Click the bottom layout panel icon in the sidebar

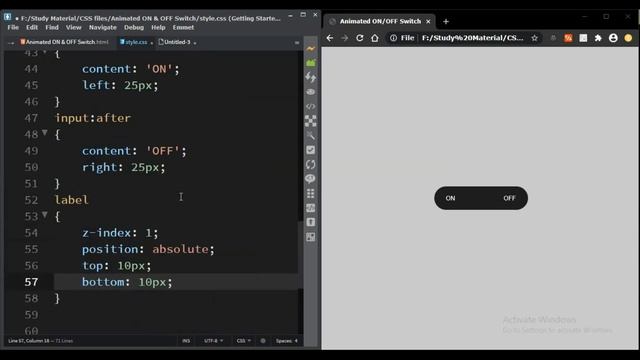coord(311,237)
